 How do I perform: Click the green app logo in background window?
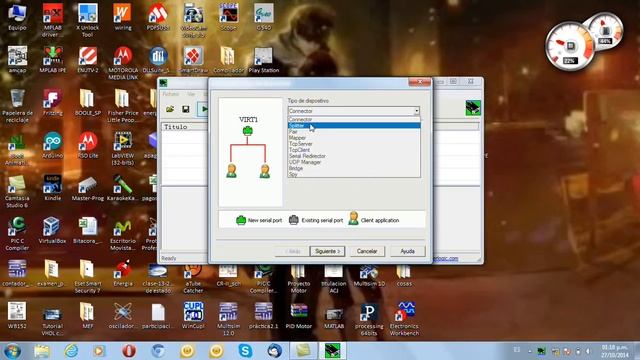tap(473, 108)
